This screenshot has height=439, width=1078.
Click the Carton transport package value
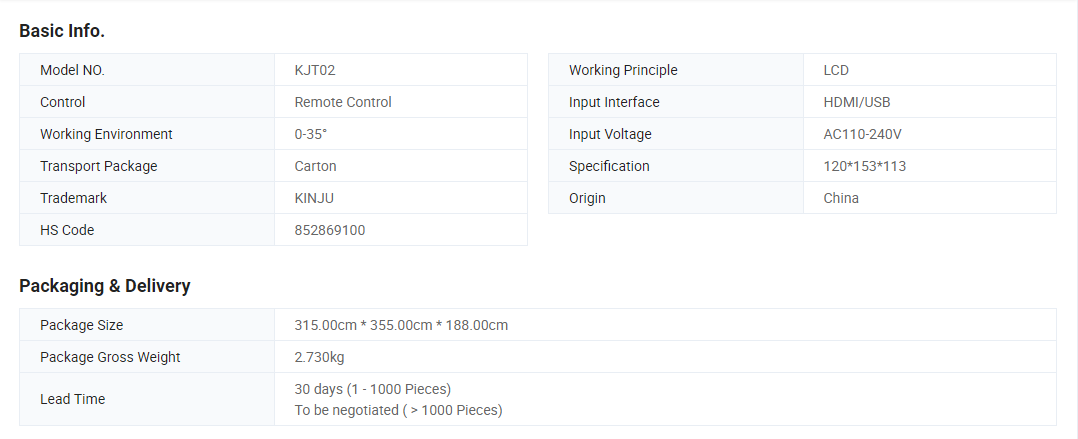315,166
